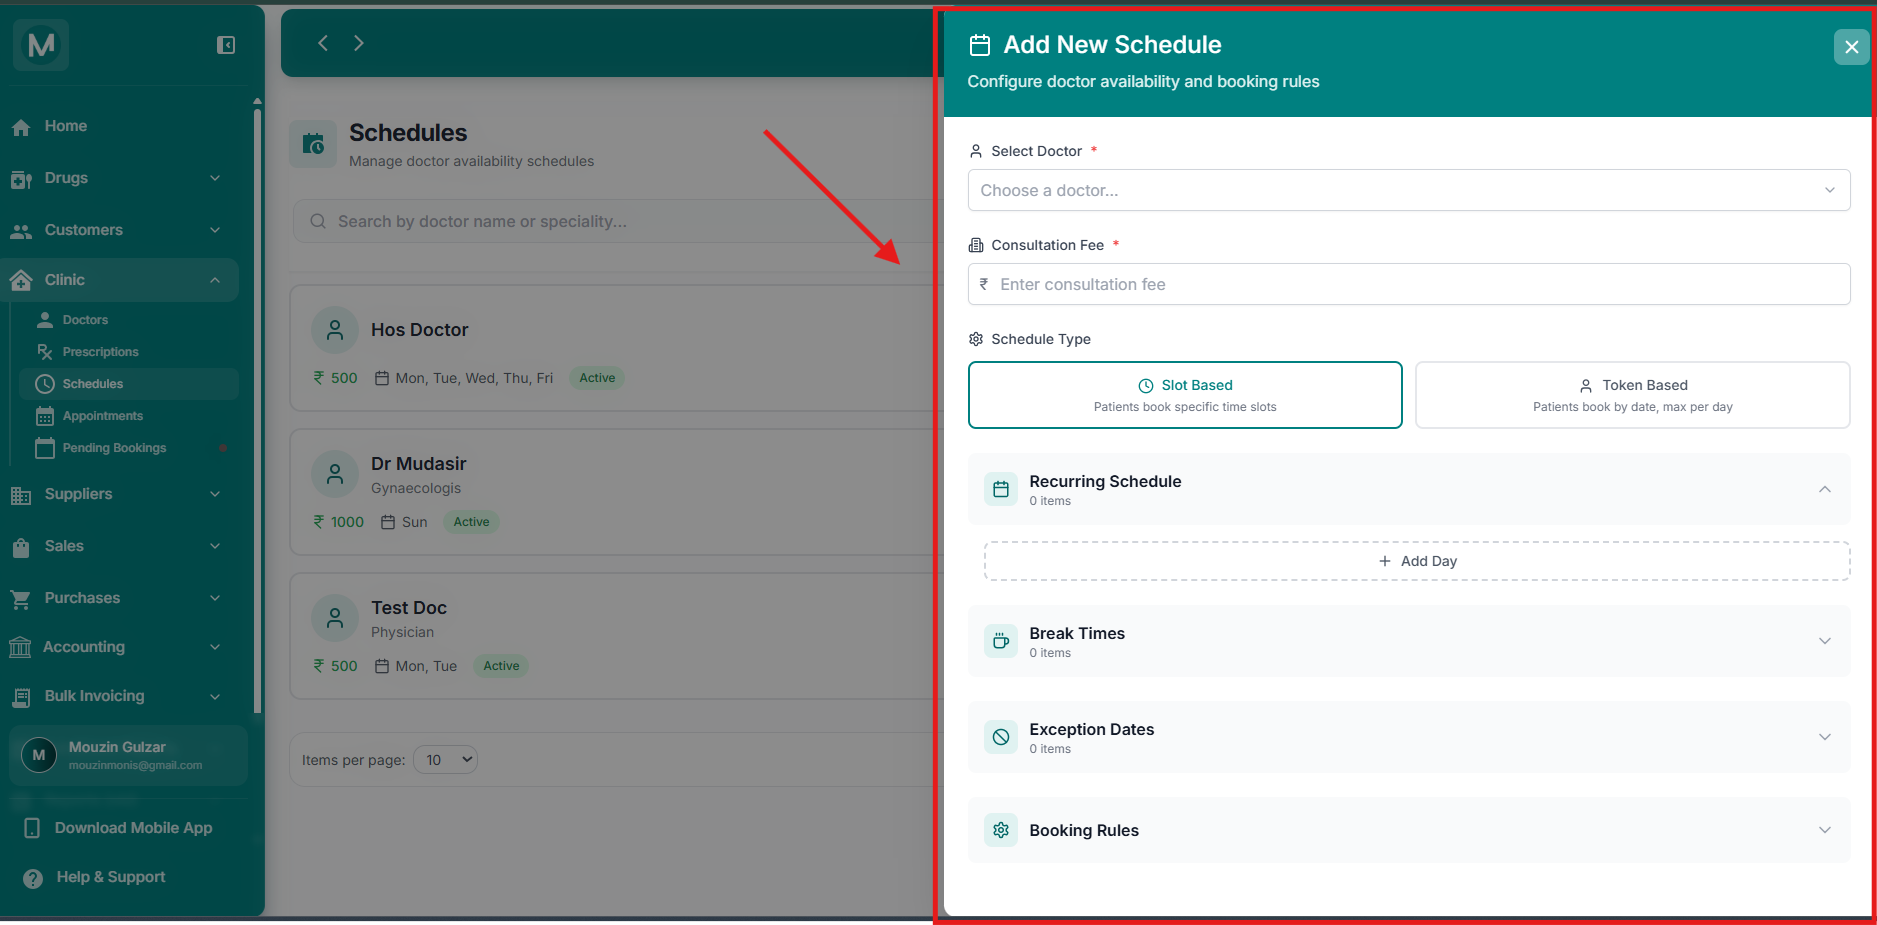Focus the Enter consultation fee field

coord(1409,284)
